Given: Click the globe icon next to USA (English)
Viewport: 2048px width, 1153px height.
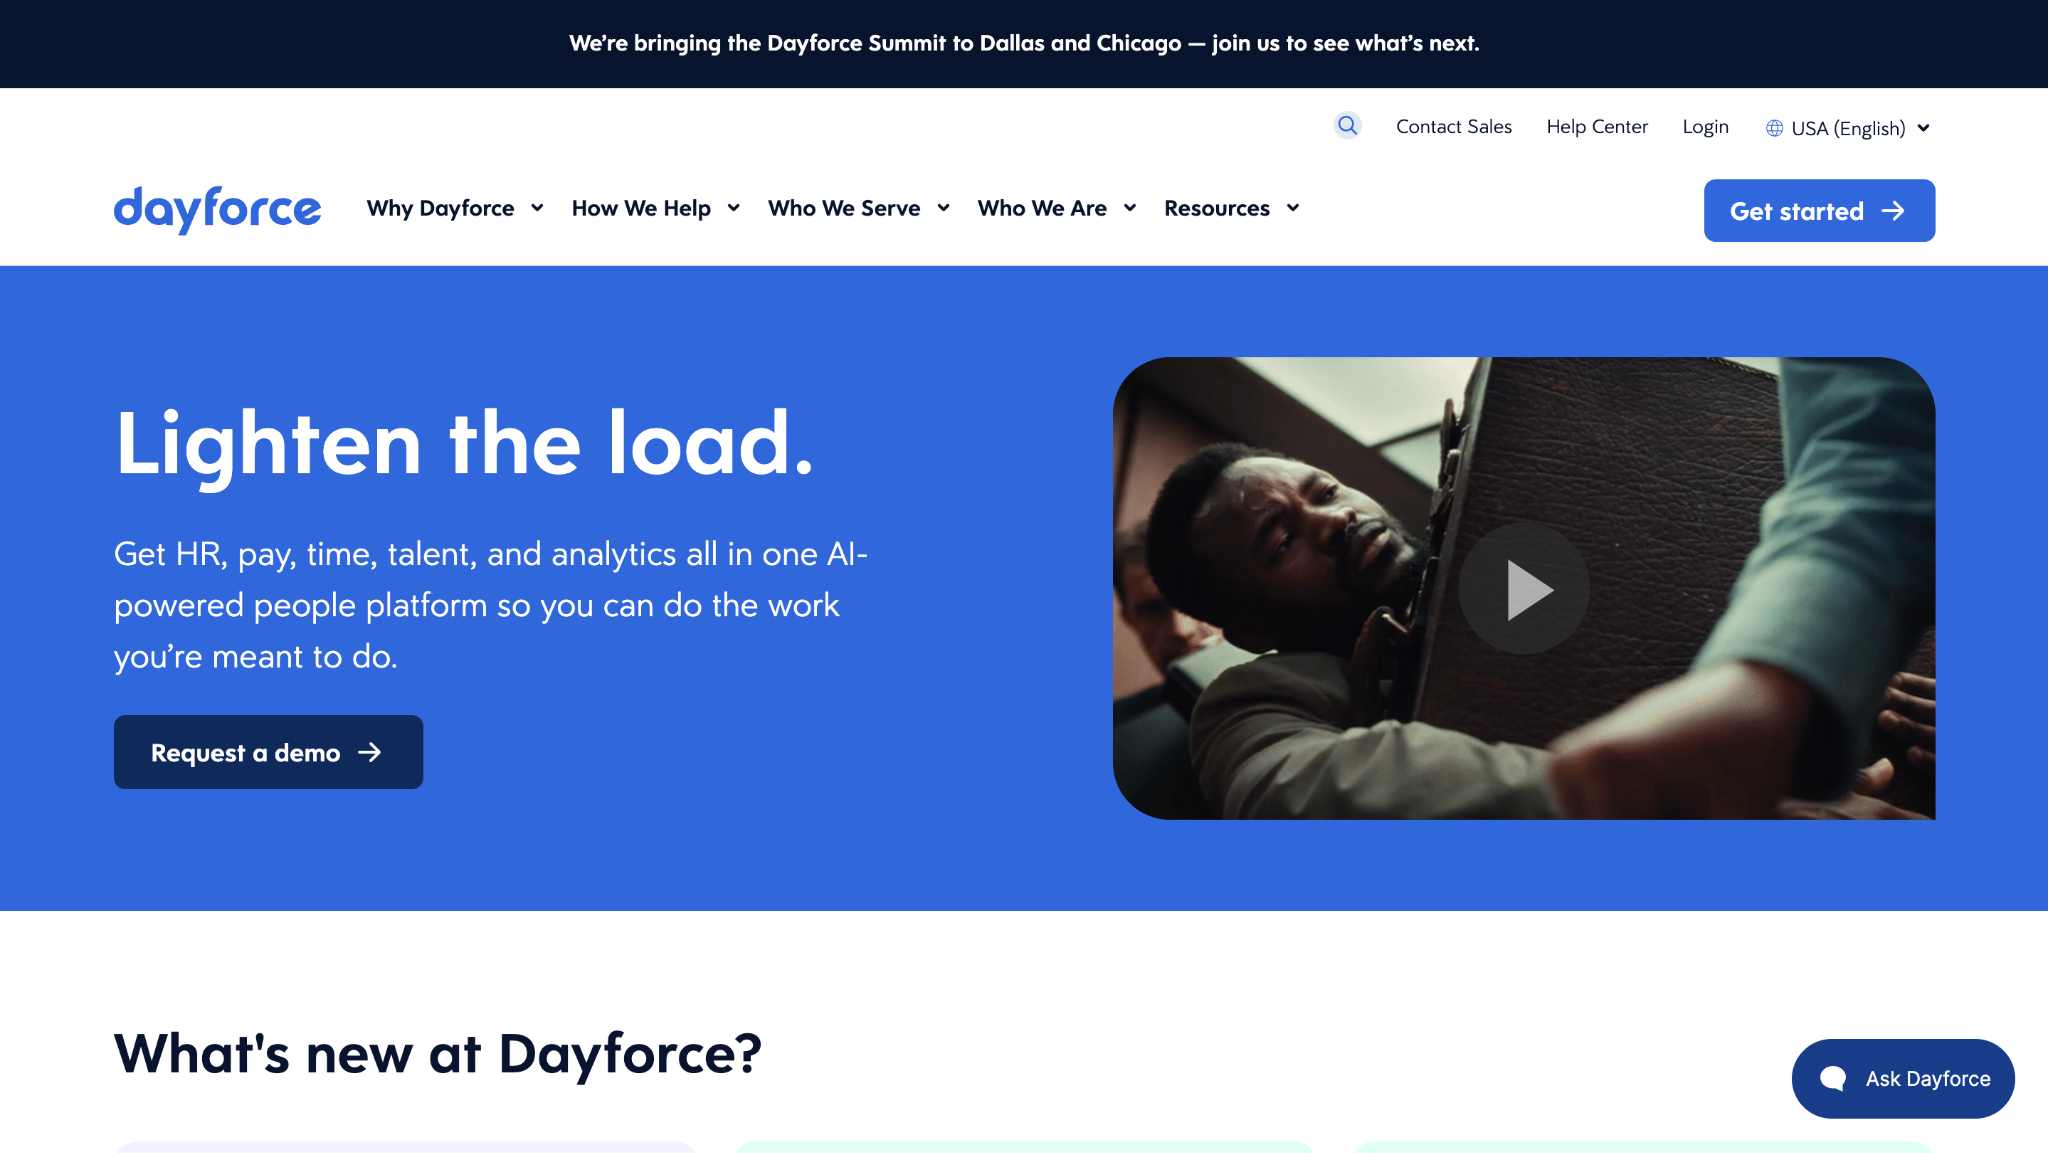Looking at the screenshot, I should (x=1774, y=128).
